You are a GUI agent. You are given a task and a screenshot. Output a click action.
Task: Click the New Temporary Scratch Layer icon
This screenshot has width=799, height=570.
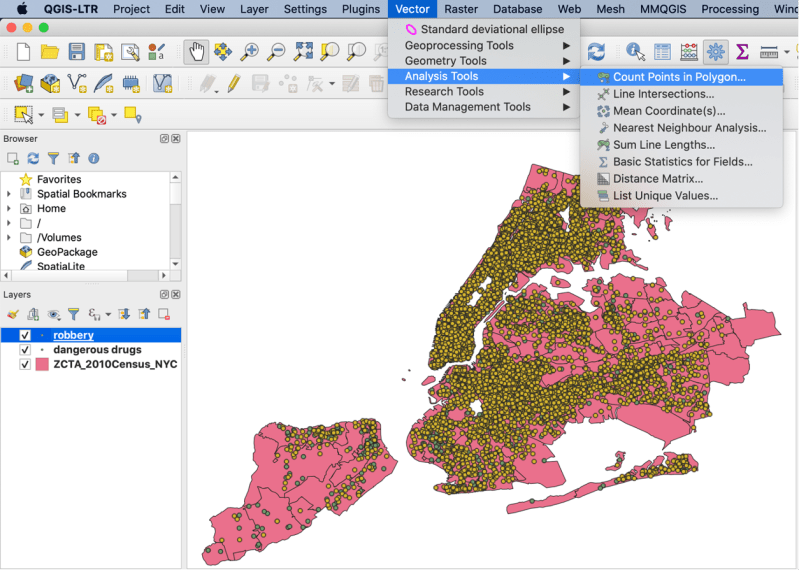[x=130, y=83]
